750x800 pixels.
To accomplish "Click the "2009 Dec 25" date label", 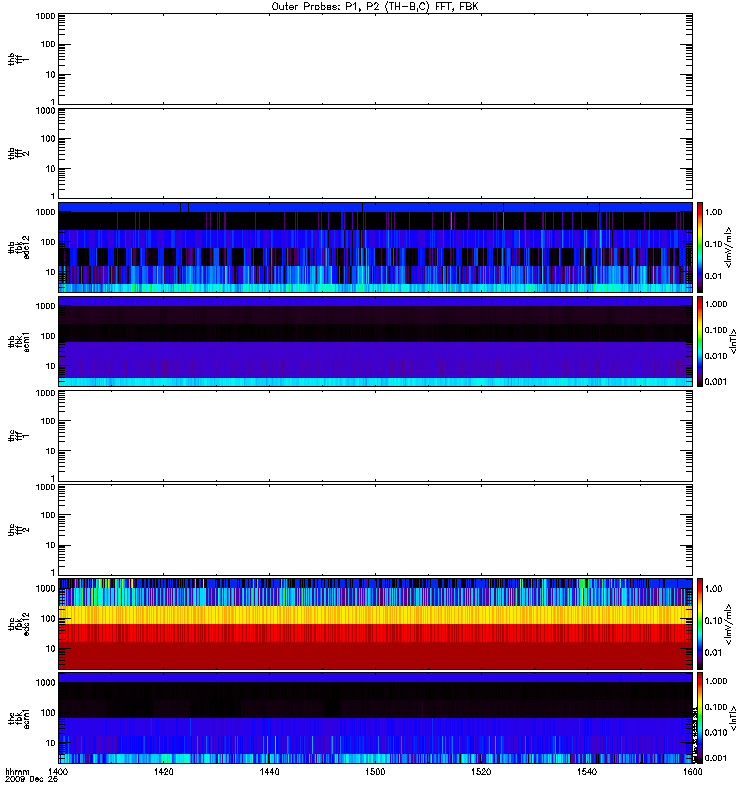I will coord(32,779).
